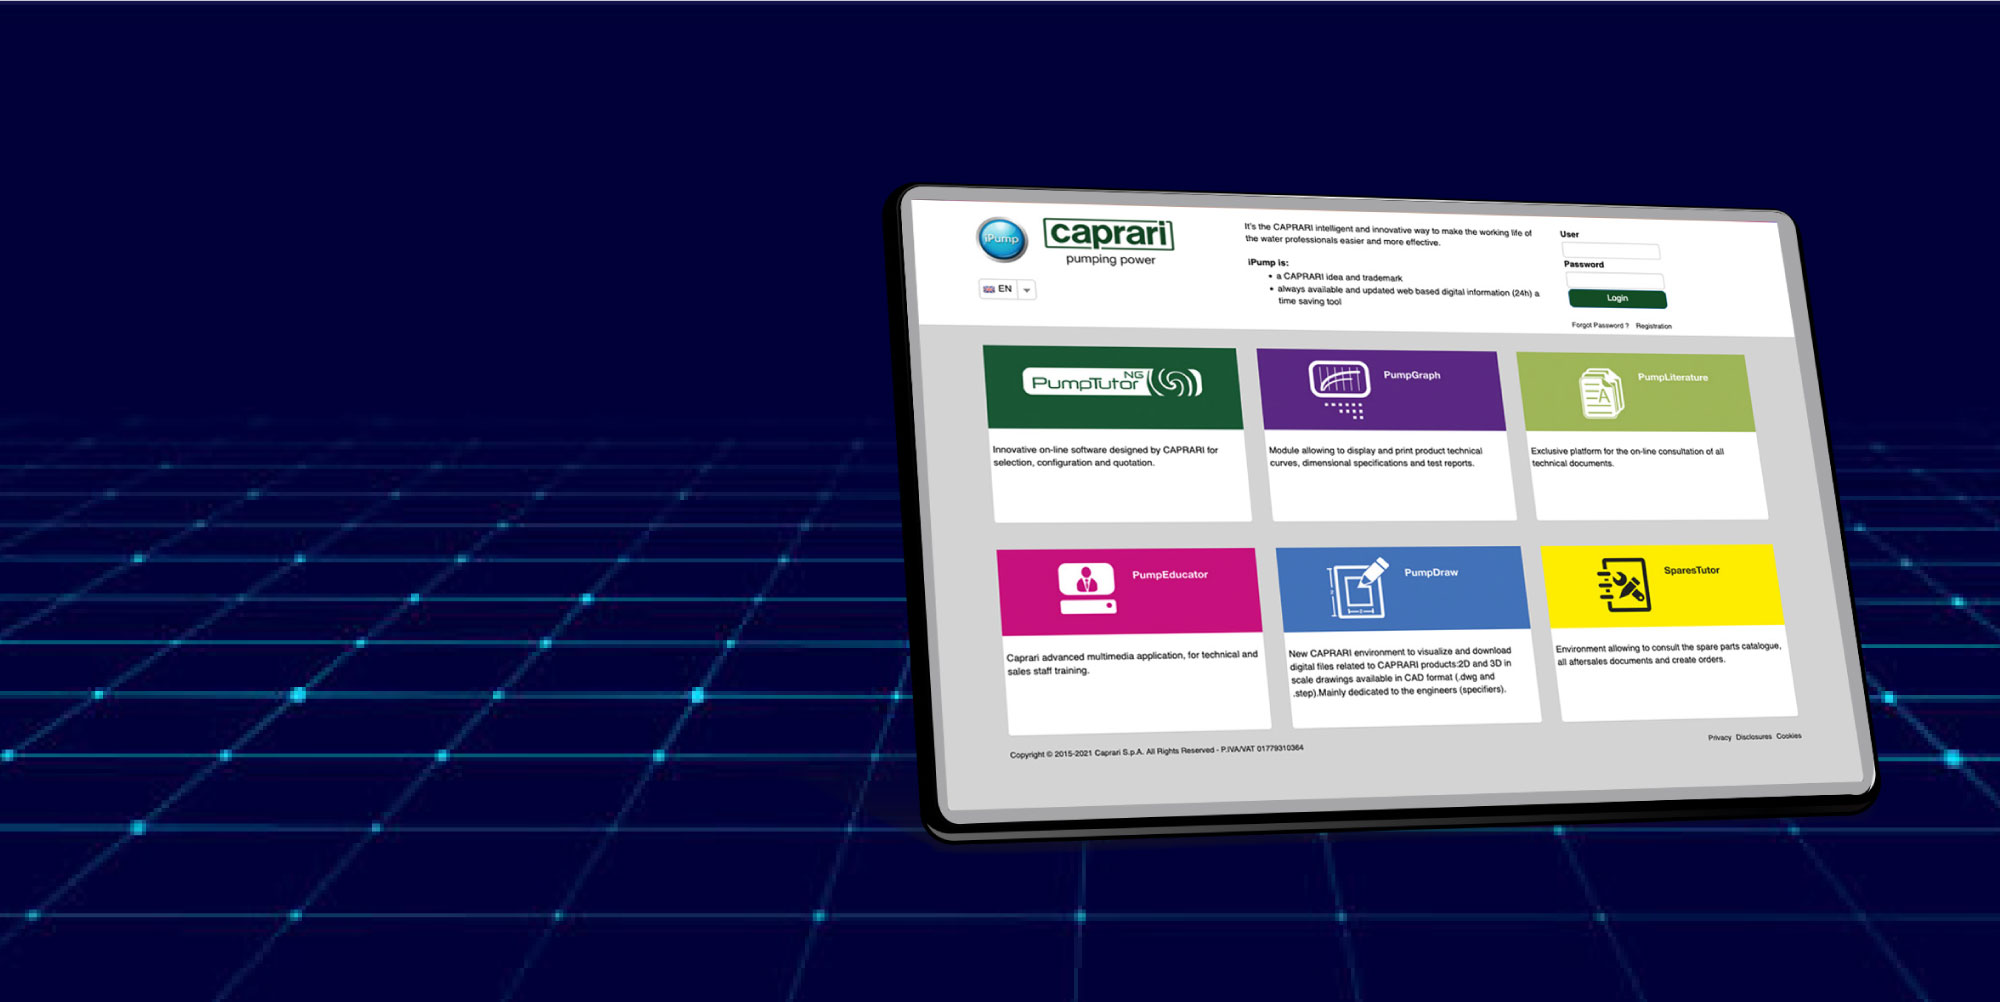2000x1002 pixels.
Task: Open the SparesTutor title label
Action: click(1692, 570)
